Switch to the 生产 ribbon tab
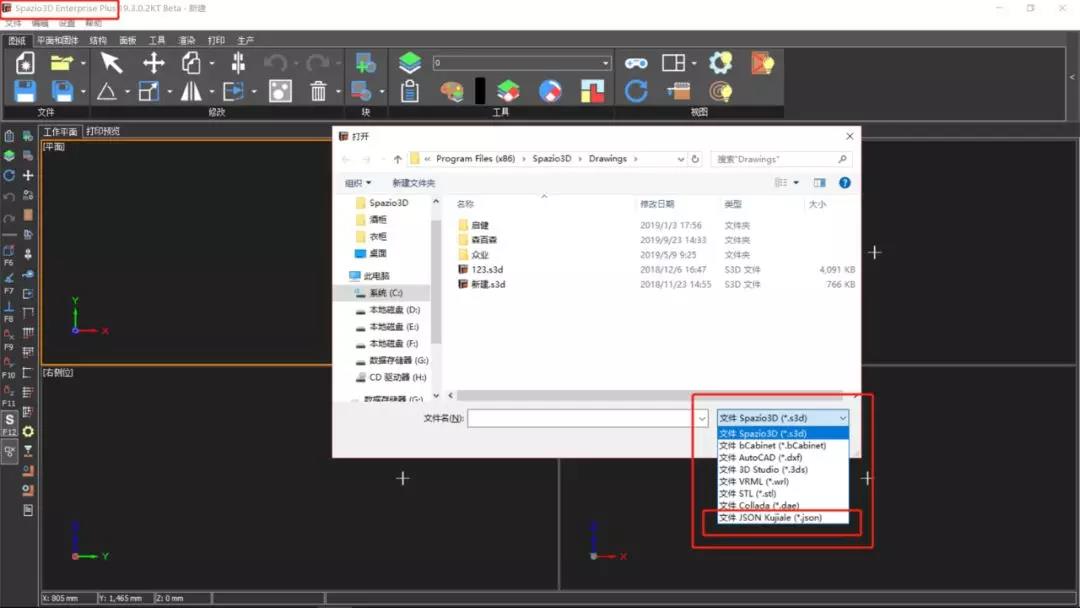Image resolution: width=1080 pixels, height=608 pixels. 246,41
